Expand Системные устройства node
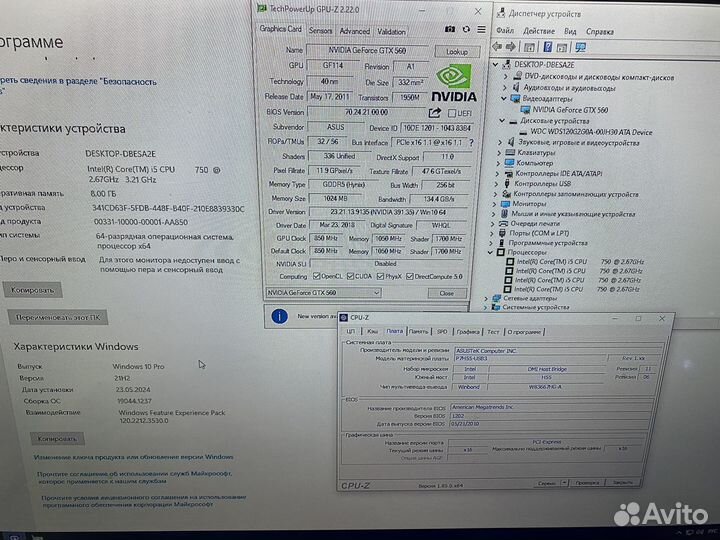The width and height of the screenshot is (720, 540). (x=485, y=307)
